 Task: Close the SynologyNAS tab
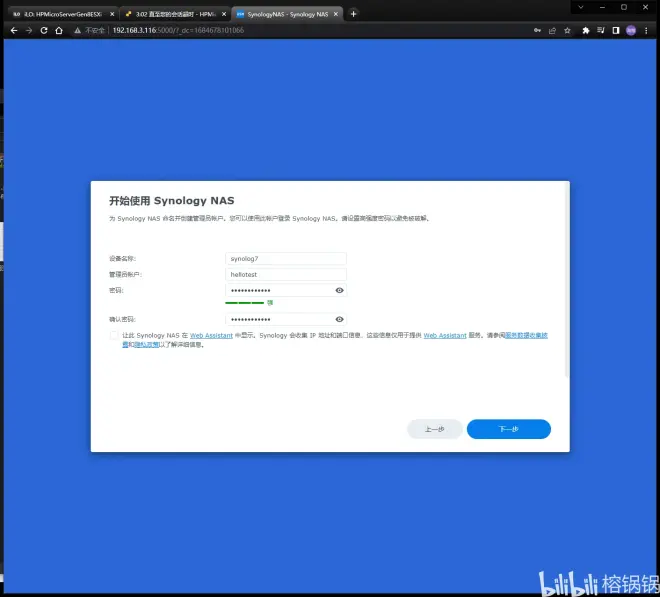tap(336, 14)
